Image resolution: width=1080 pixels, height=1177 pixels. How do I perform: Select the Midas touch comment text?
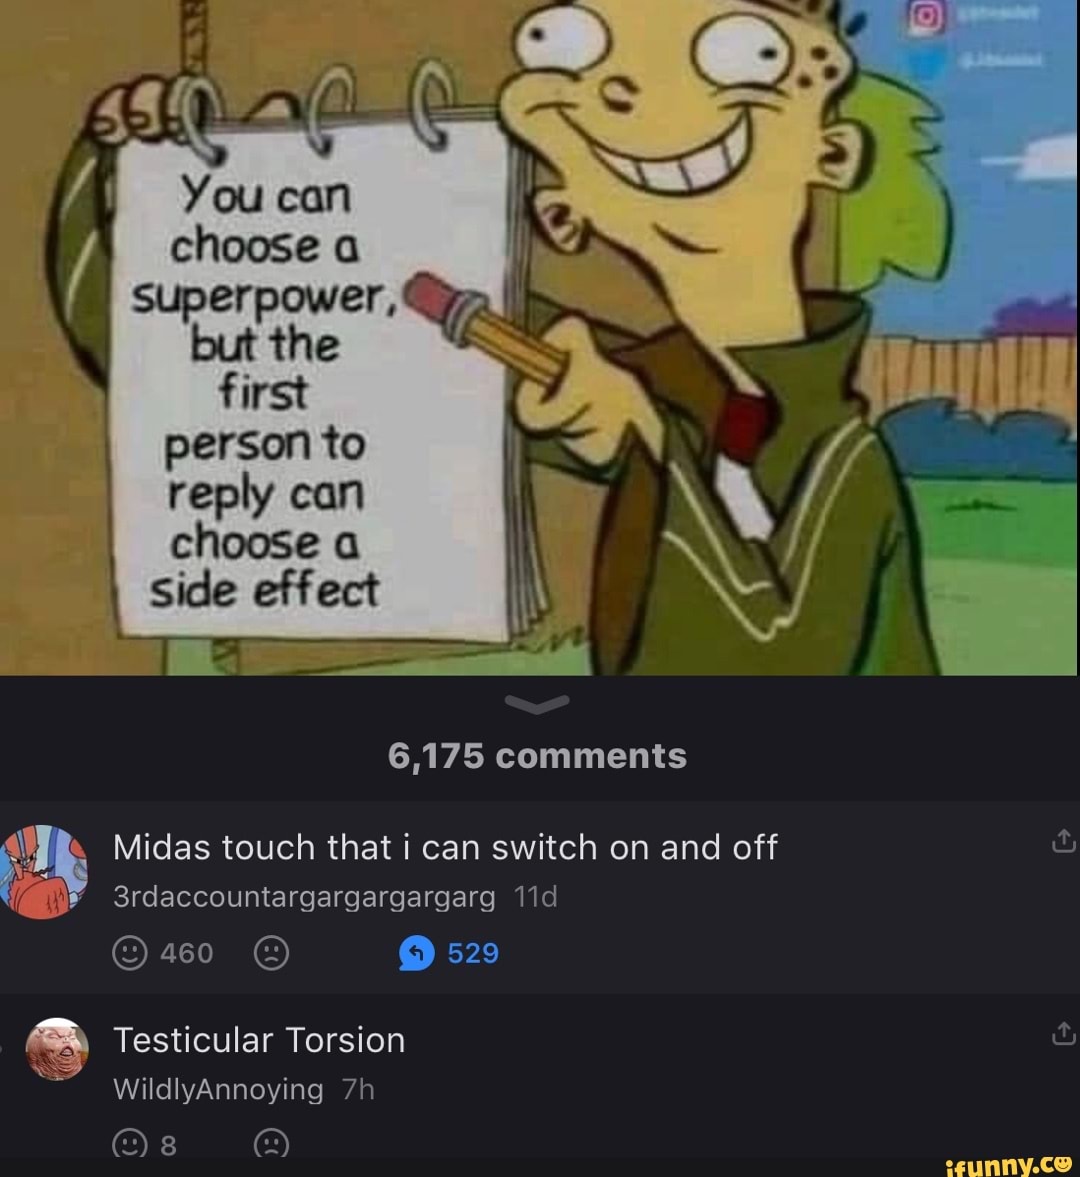coord(445,847)
